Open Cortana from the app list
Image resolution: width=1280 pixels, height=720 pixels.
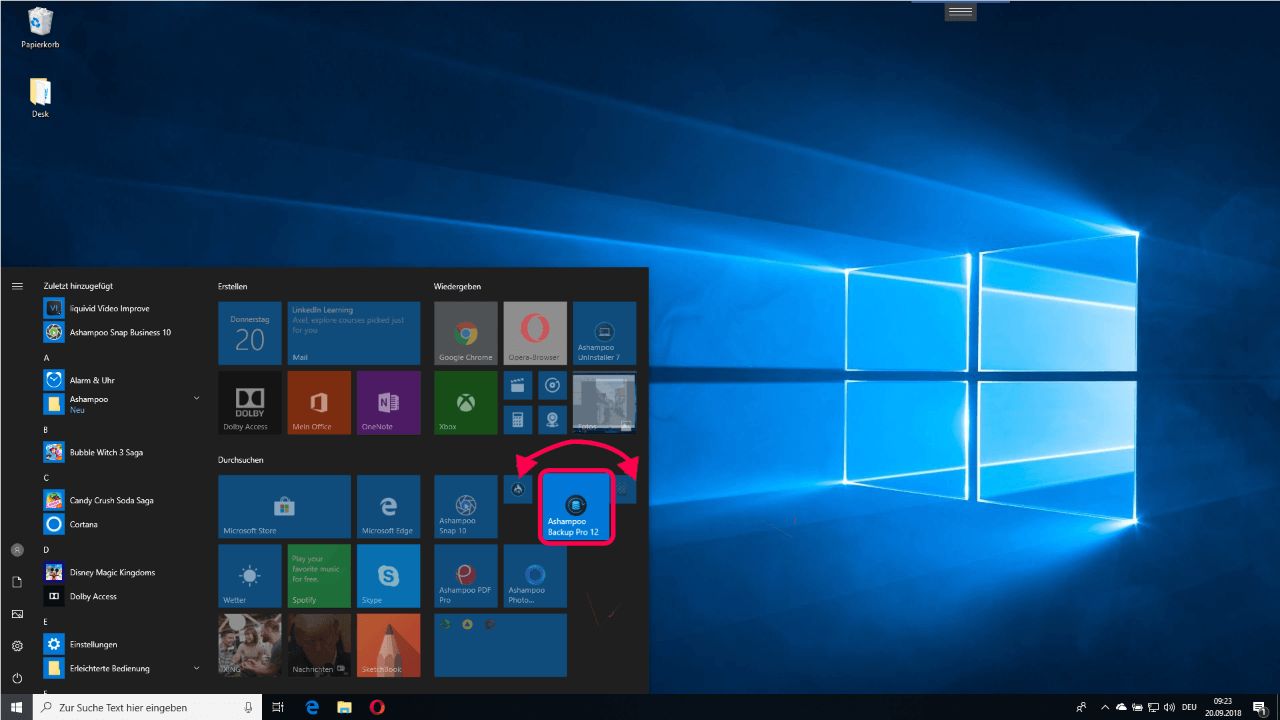123,524
